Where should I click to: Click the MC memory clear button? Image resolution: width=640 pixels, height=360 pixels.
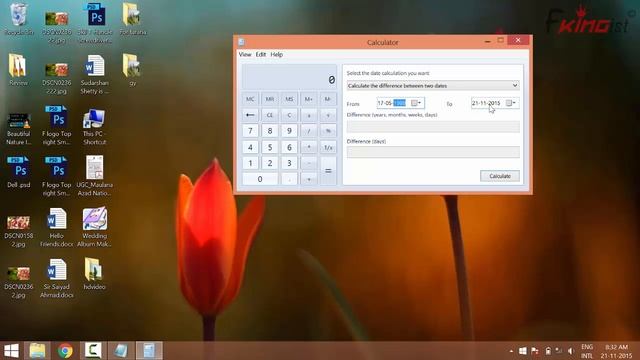[x=250, y=99]
